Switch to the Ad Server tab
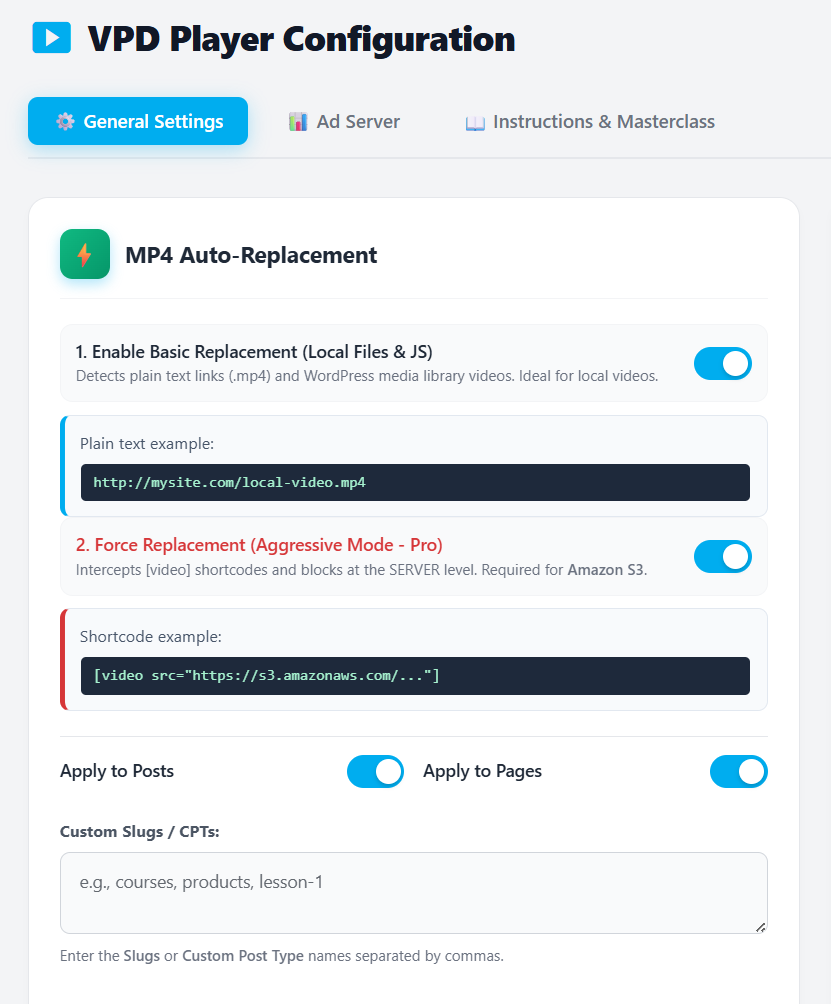Viewport: 831px width, 1004px height. point(344,122)
